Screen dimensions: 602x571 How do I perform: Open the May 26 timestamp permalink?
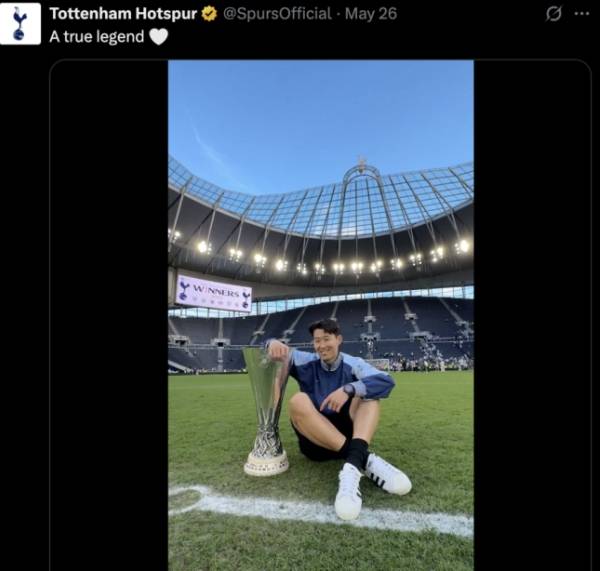pyautogui.click(x=370, y=14)
